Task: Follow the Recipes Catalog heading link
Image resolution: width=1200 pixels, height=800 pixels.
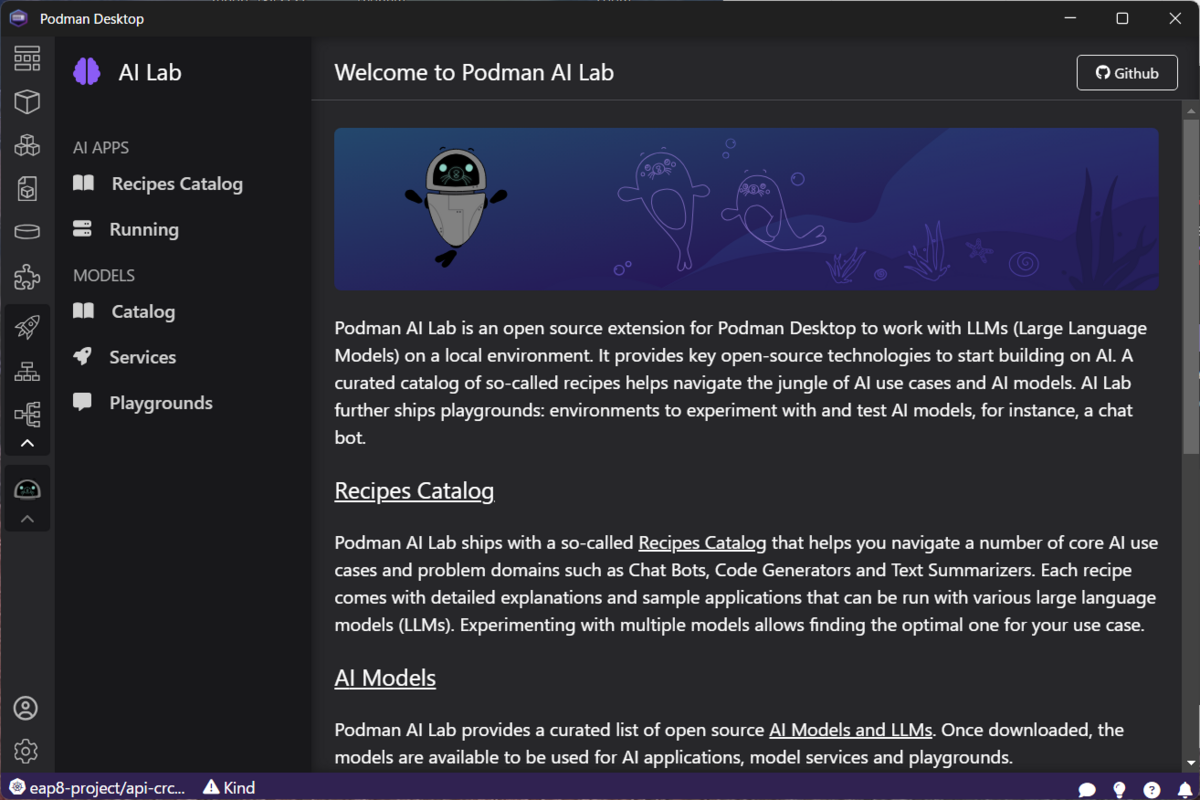Action: pyautogui.click(x=414, y=491)
